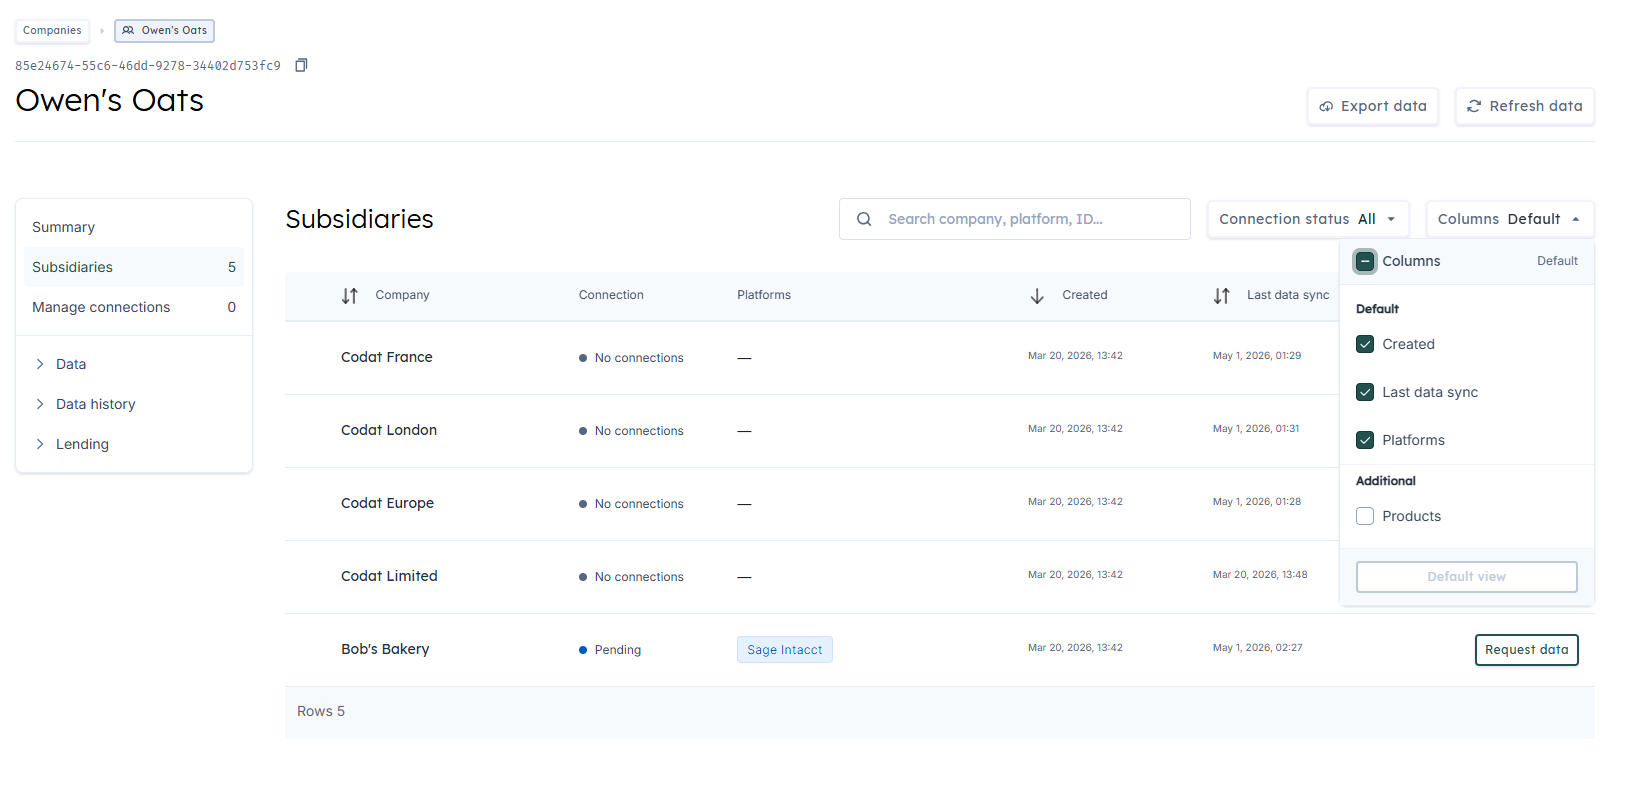Open the Bob's Bakery subsidiary
1639x785 pixels.
pos(385,649)
